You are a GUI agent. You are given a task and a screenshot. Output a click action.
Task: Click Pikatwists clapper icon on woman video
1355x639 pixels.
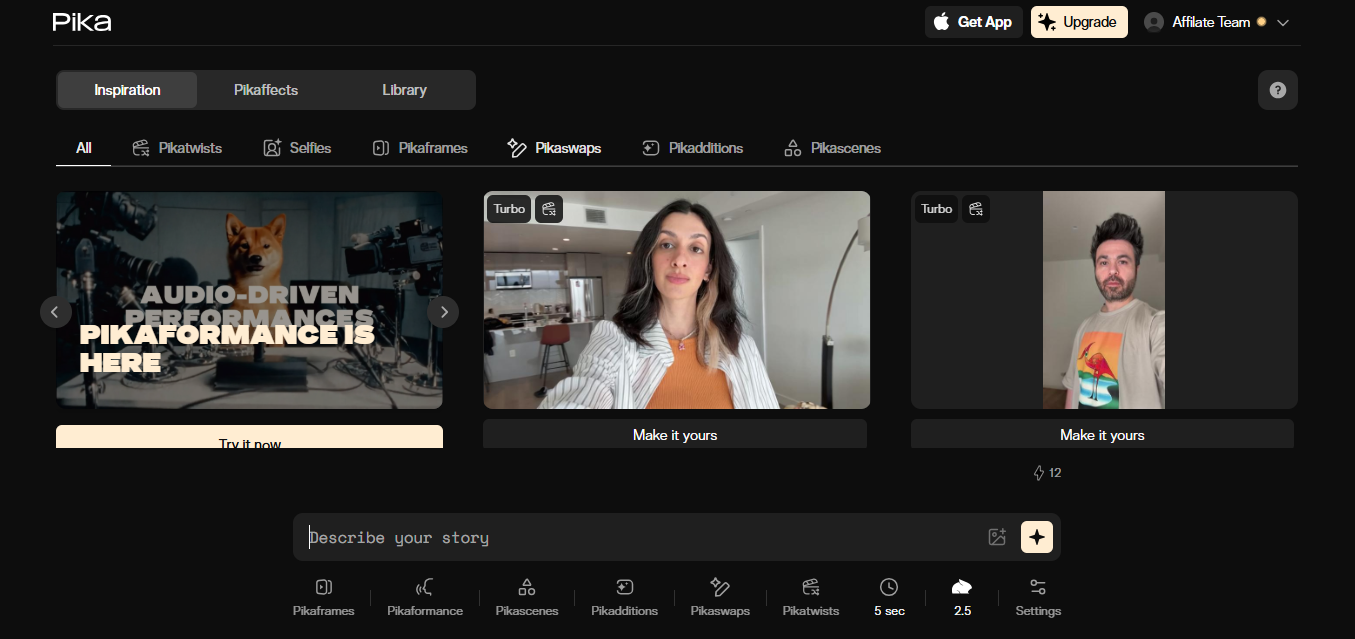(x=549, y=209)
